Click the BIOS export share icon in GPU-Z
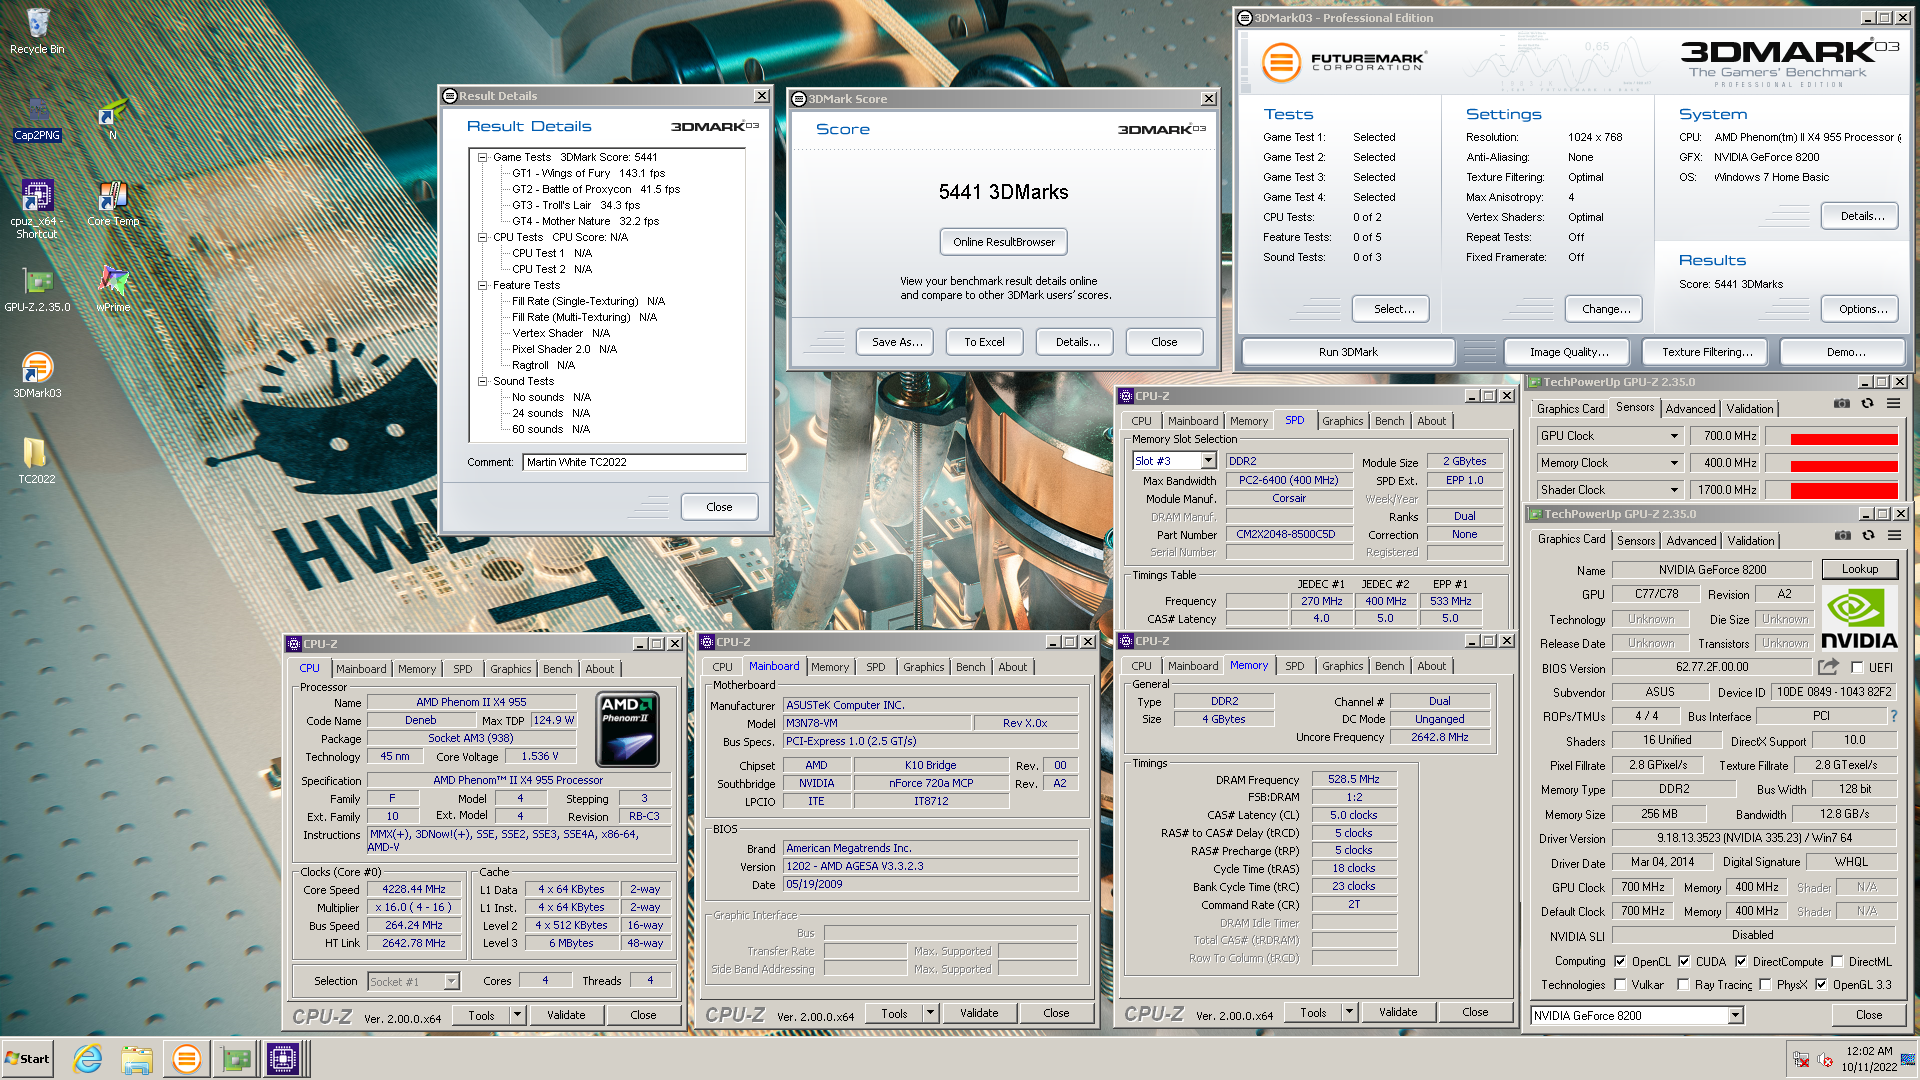The height and width of the screenshot is (1080, 1920). [1828, 667]
